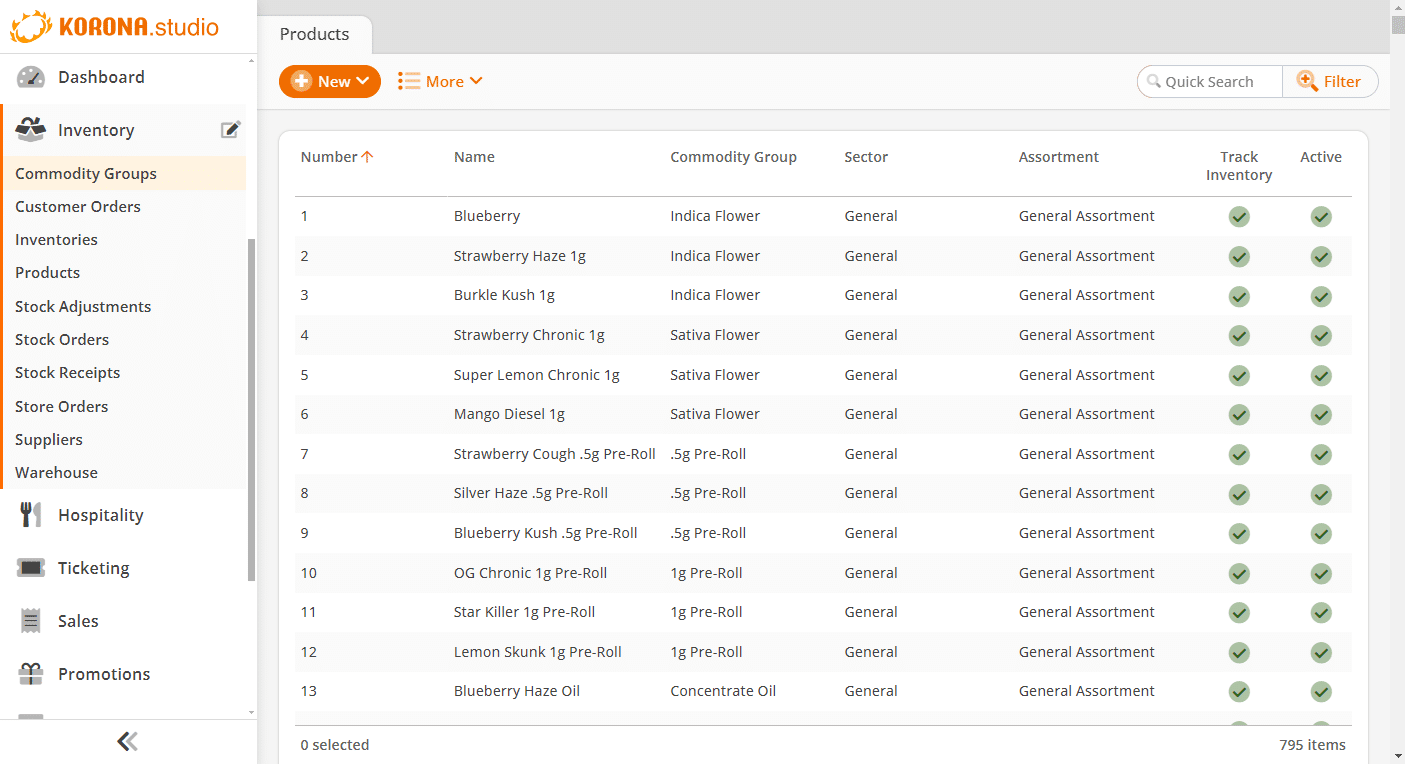Click the magnifier icon in Quick Search

coord(1154,82)
